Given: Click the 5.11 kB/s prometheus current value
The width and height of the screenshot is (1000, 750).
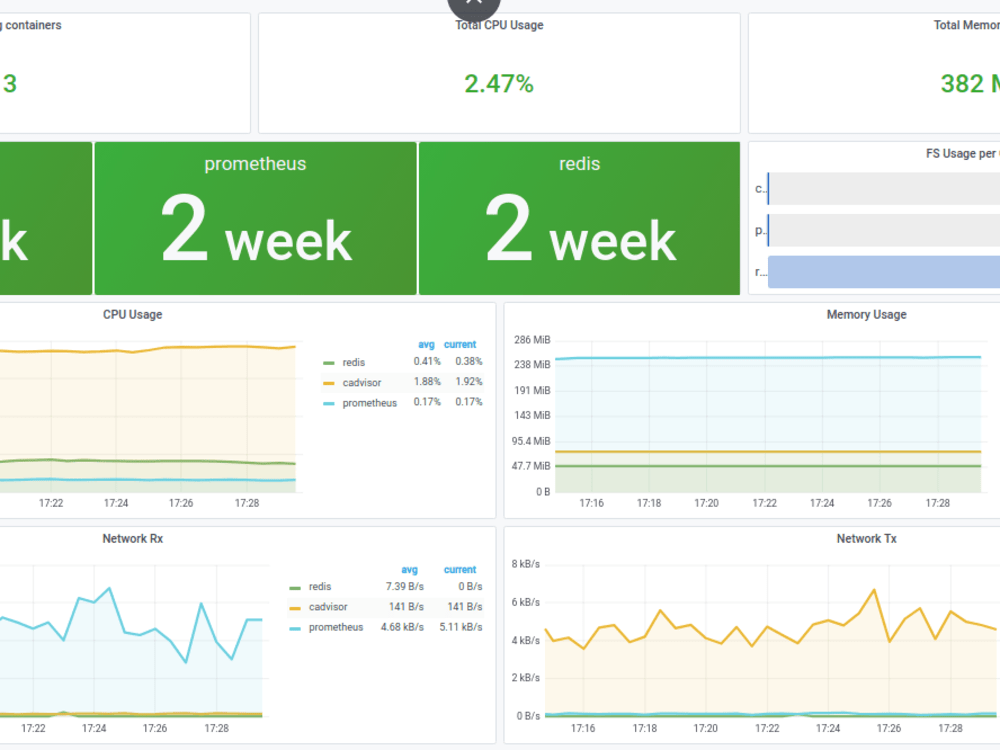Looking at the screenshot, I should tap(460, 628).
